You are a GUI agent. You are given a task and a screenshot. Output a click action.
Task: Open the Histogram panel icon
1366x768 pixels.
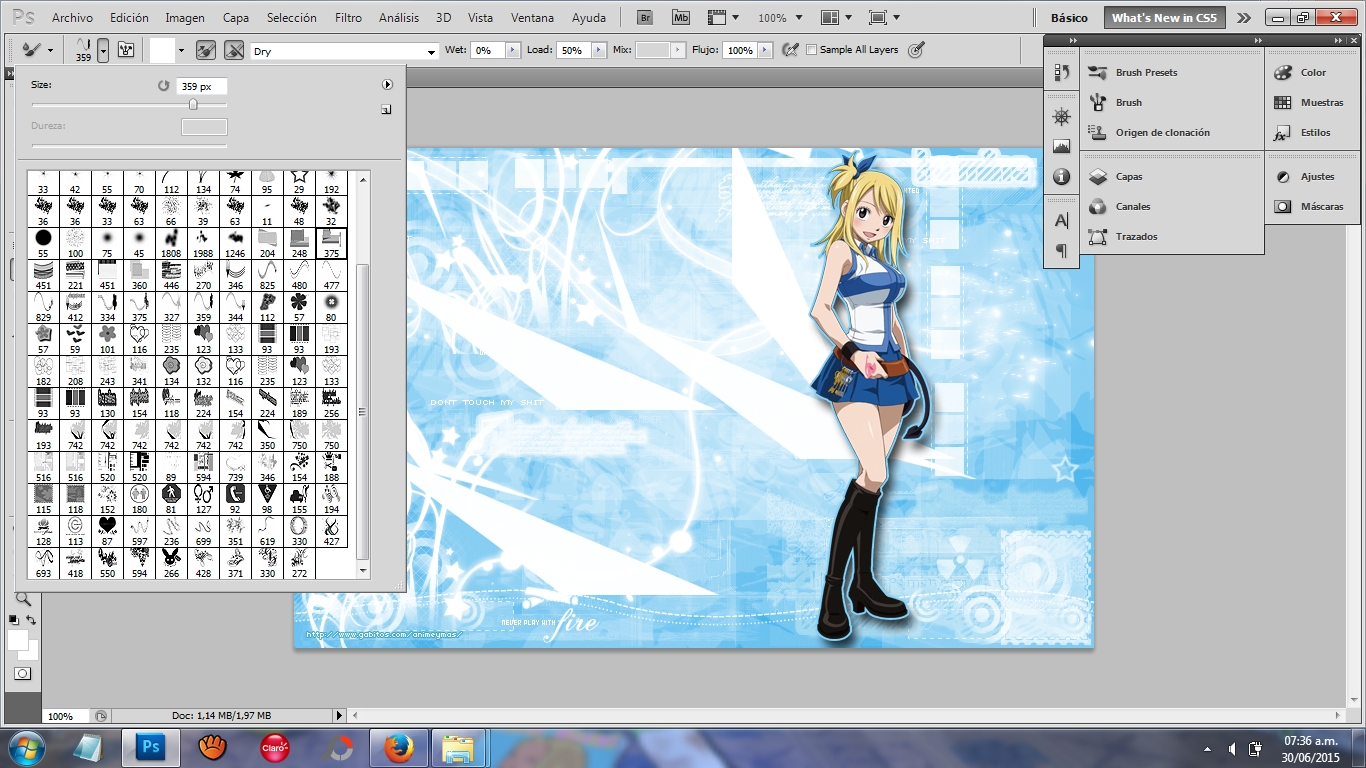1062,146
